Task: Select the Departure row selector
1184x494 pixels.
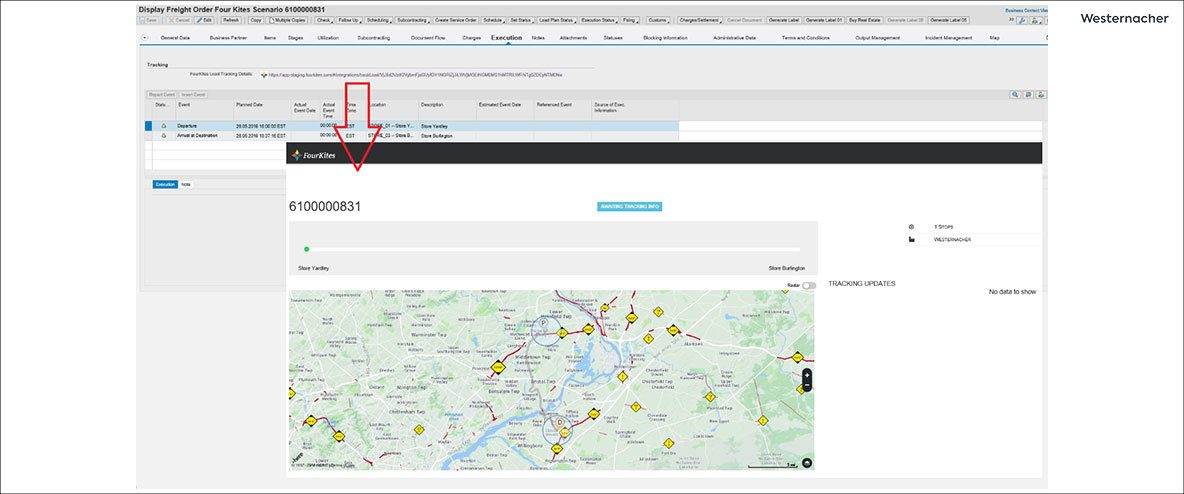Action: coord(148,126)
